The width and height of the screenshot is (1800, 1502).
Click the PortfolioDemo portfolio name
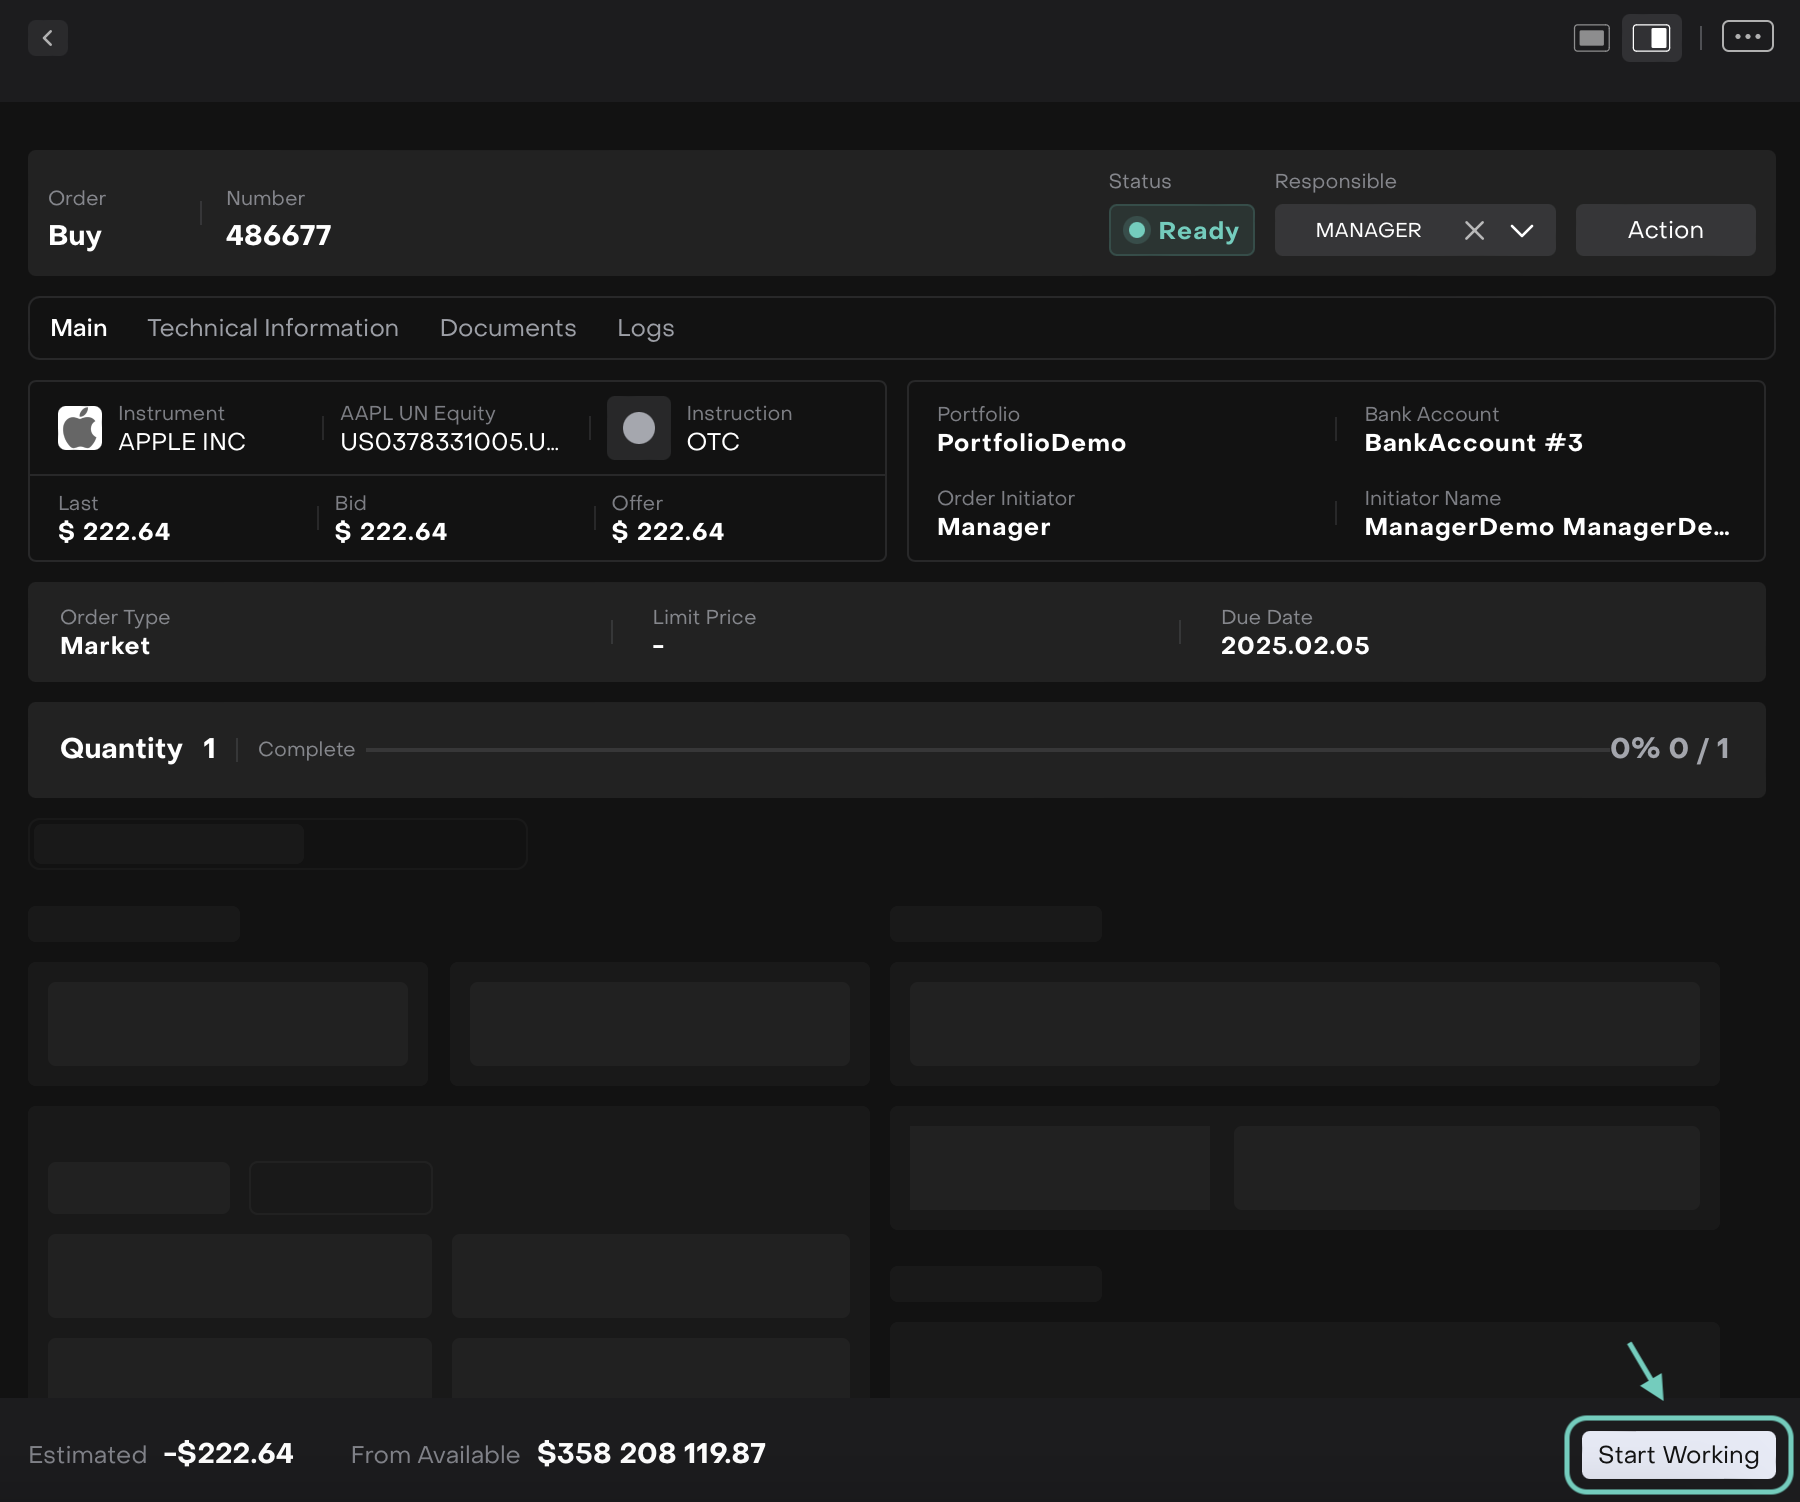tap(1031, 443)
